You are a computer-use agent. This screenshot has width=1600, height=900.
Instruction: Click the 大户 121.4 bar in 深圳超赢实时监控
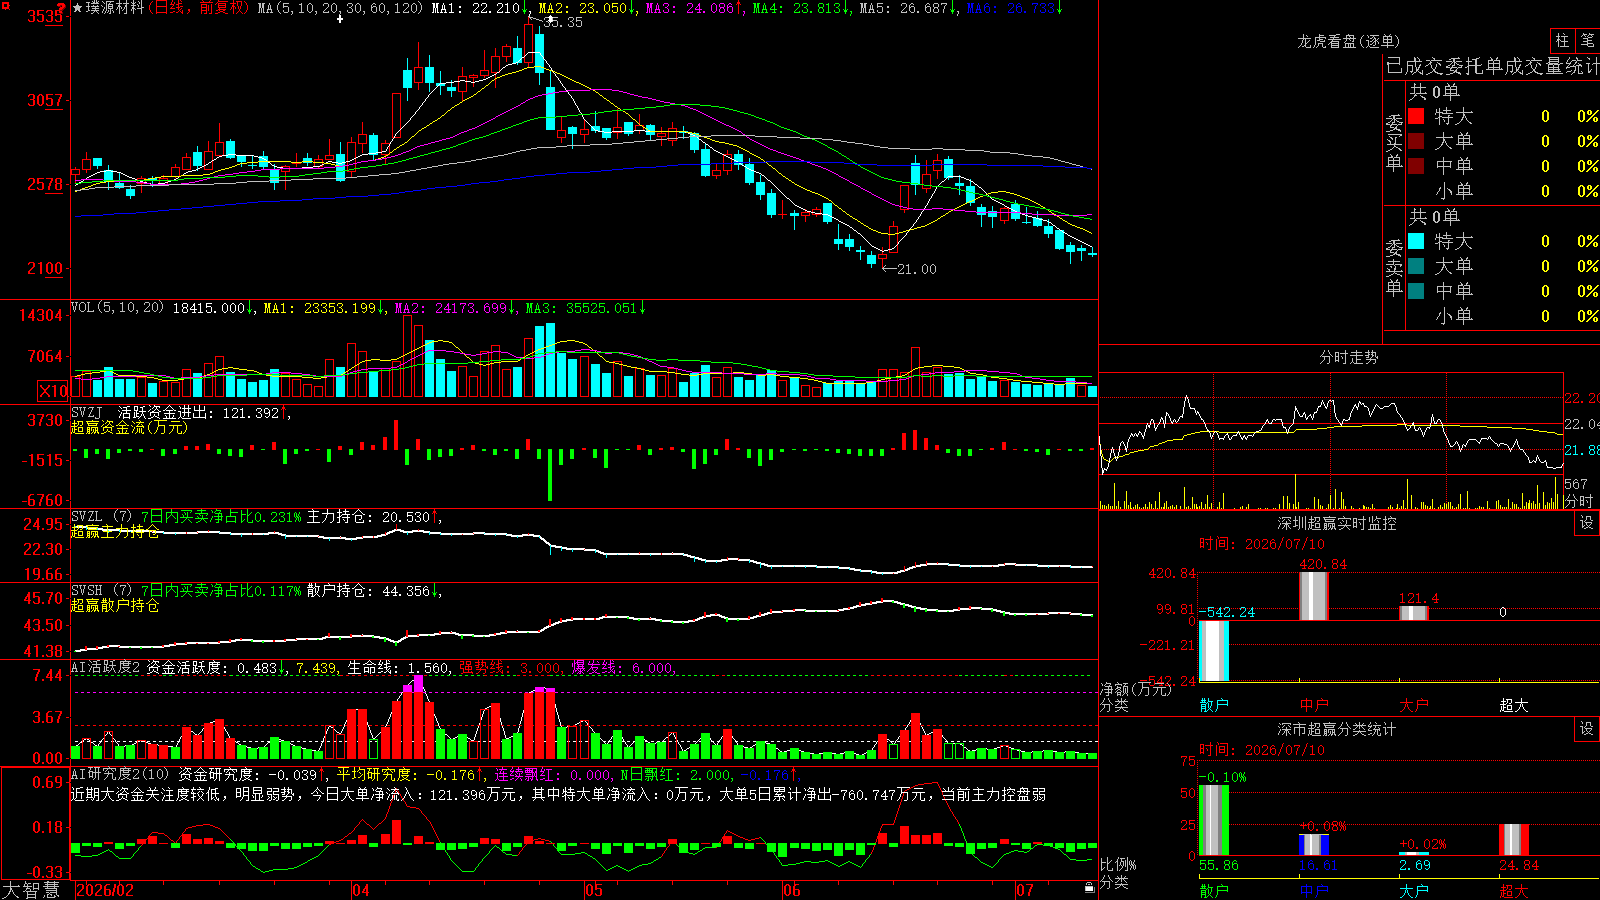[x=1413, y=613]
